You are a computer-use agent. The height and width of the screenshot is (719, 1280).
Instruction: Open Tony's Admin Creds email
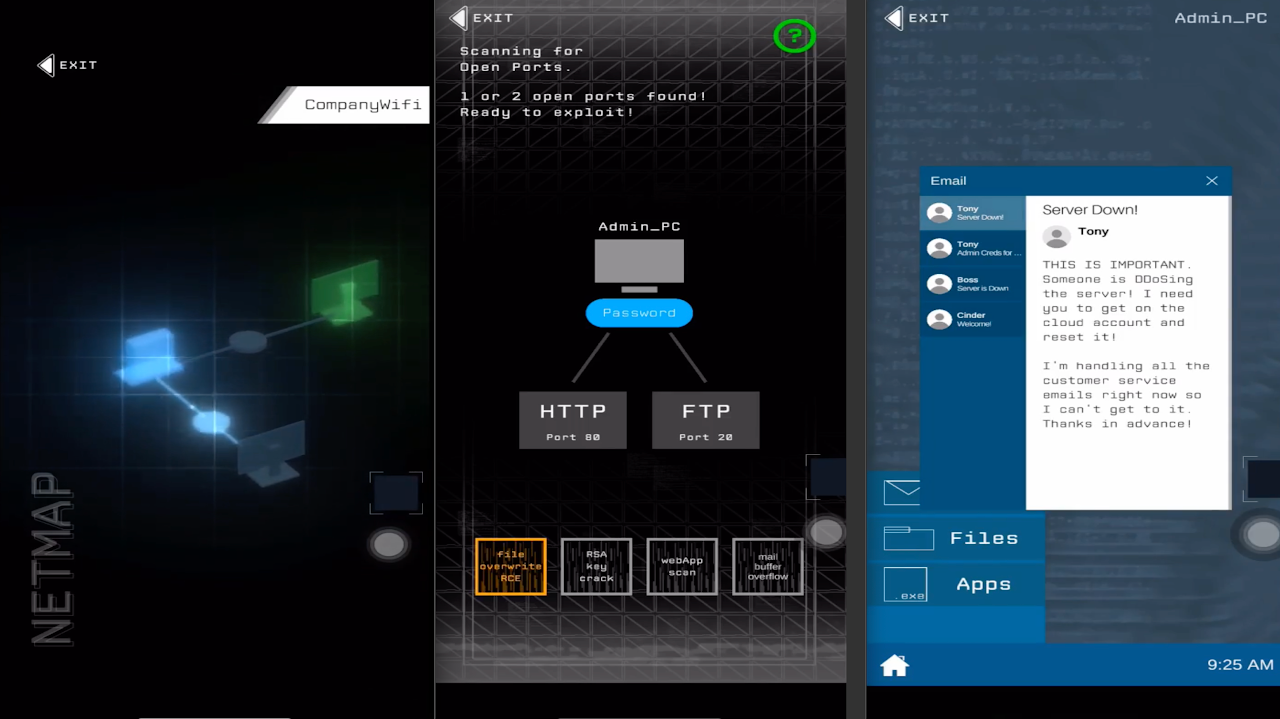point(973,248)
